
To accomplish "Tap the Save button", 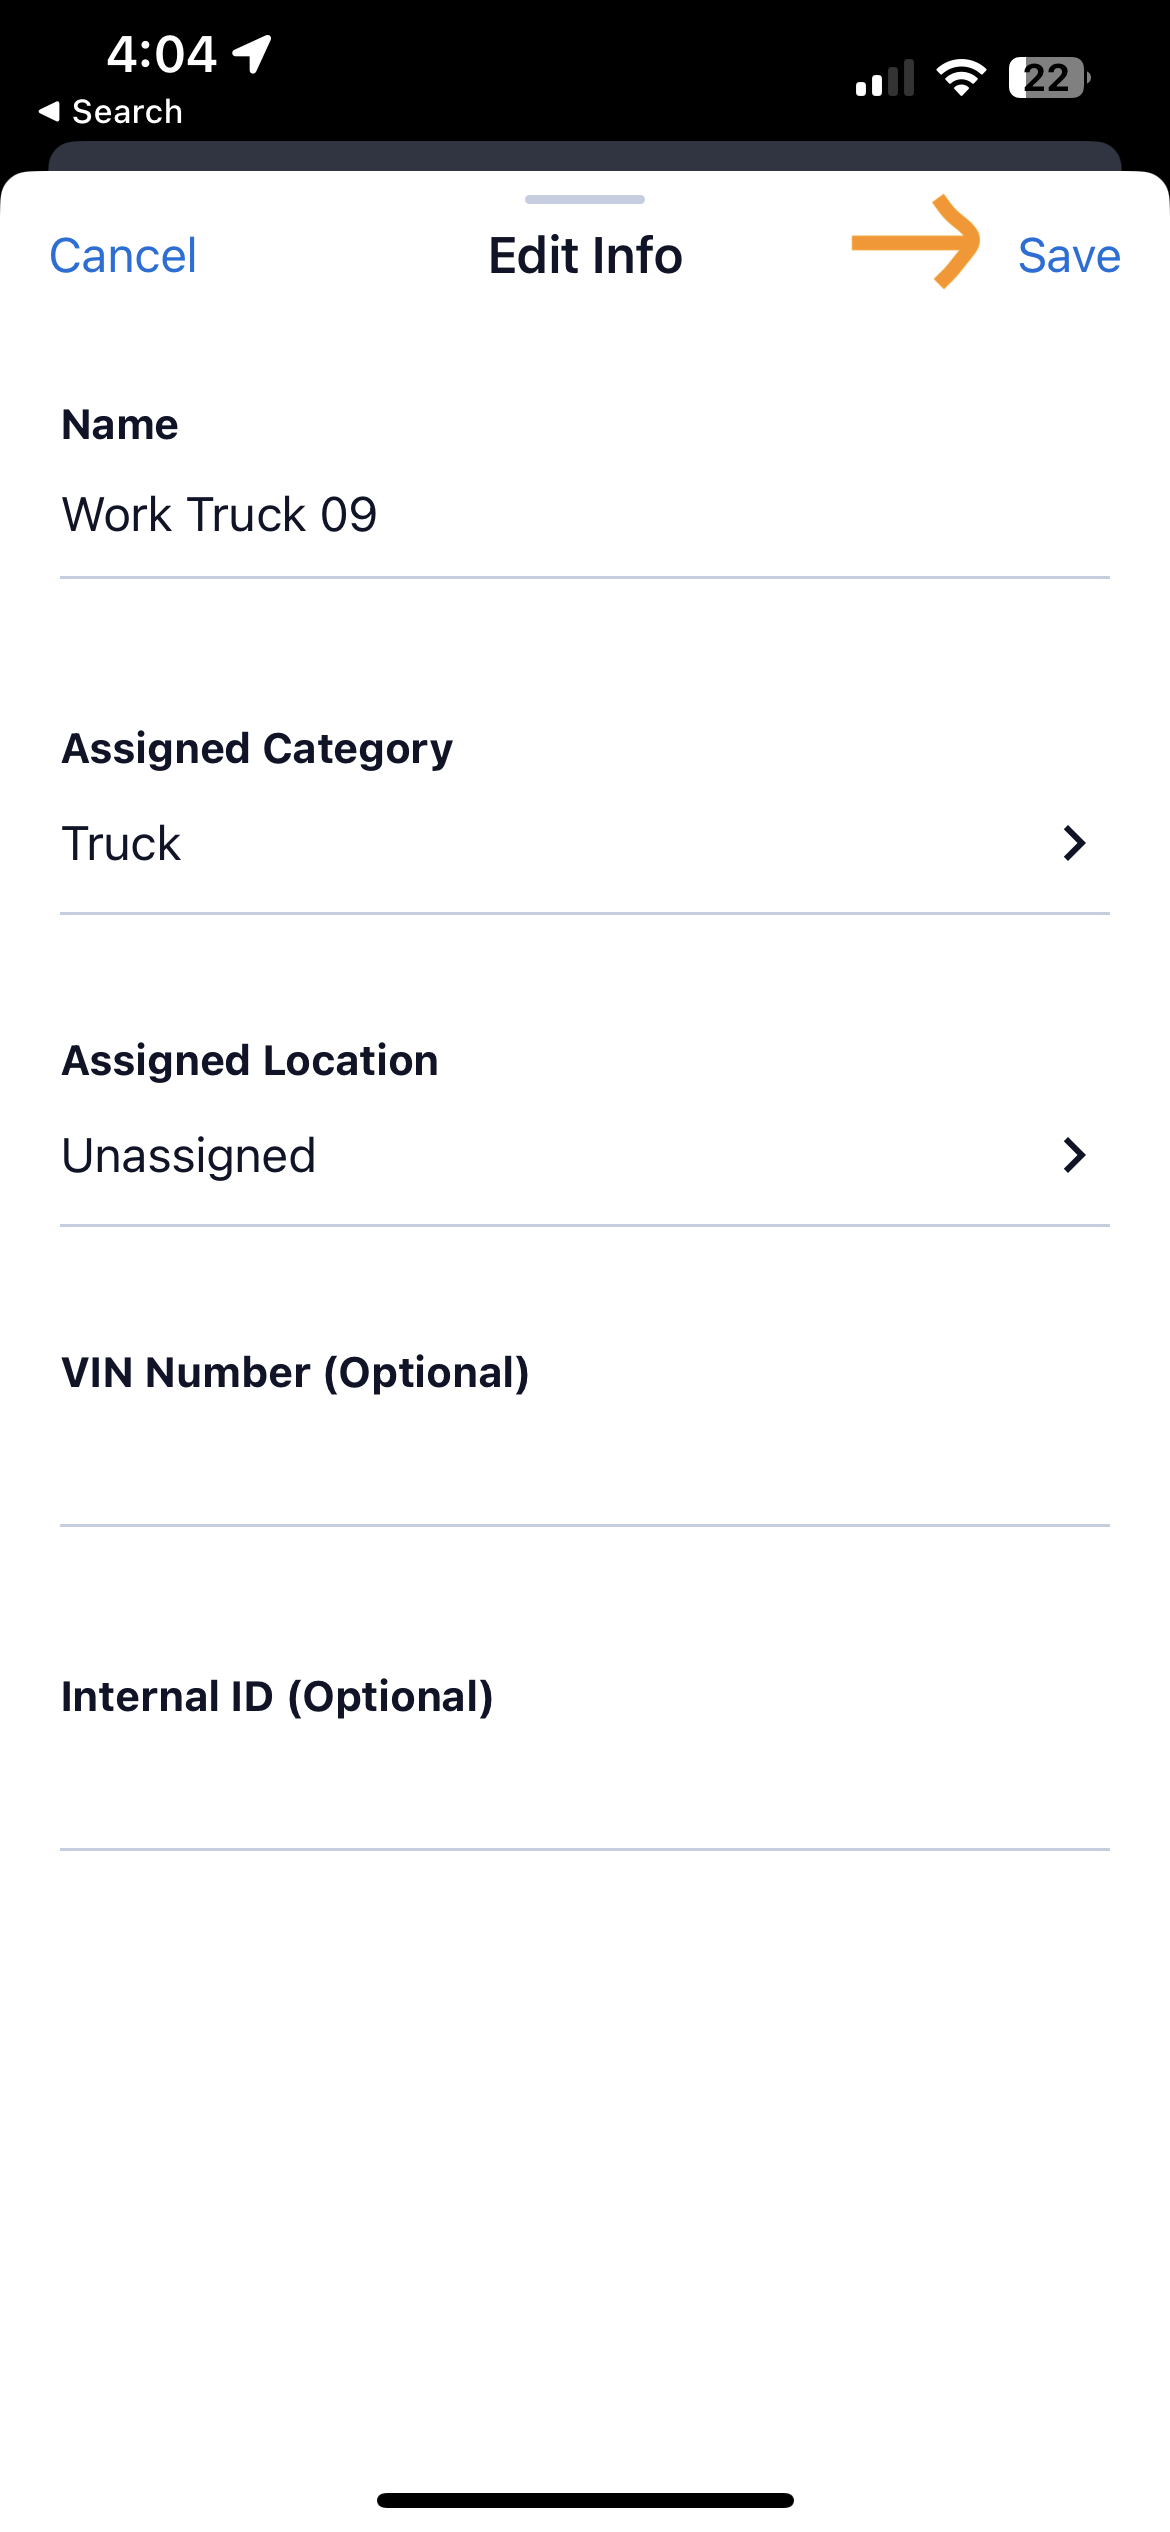I will click(x=1068, y=256).
